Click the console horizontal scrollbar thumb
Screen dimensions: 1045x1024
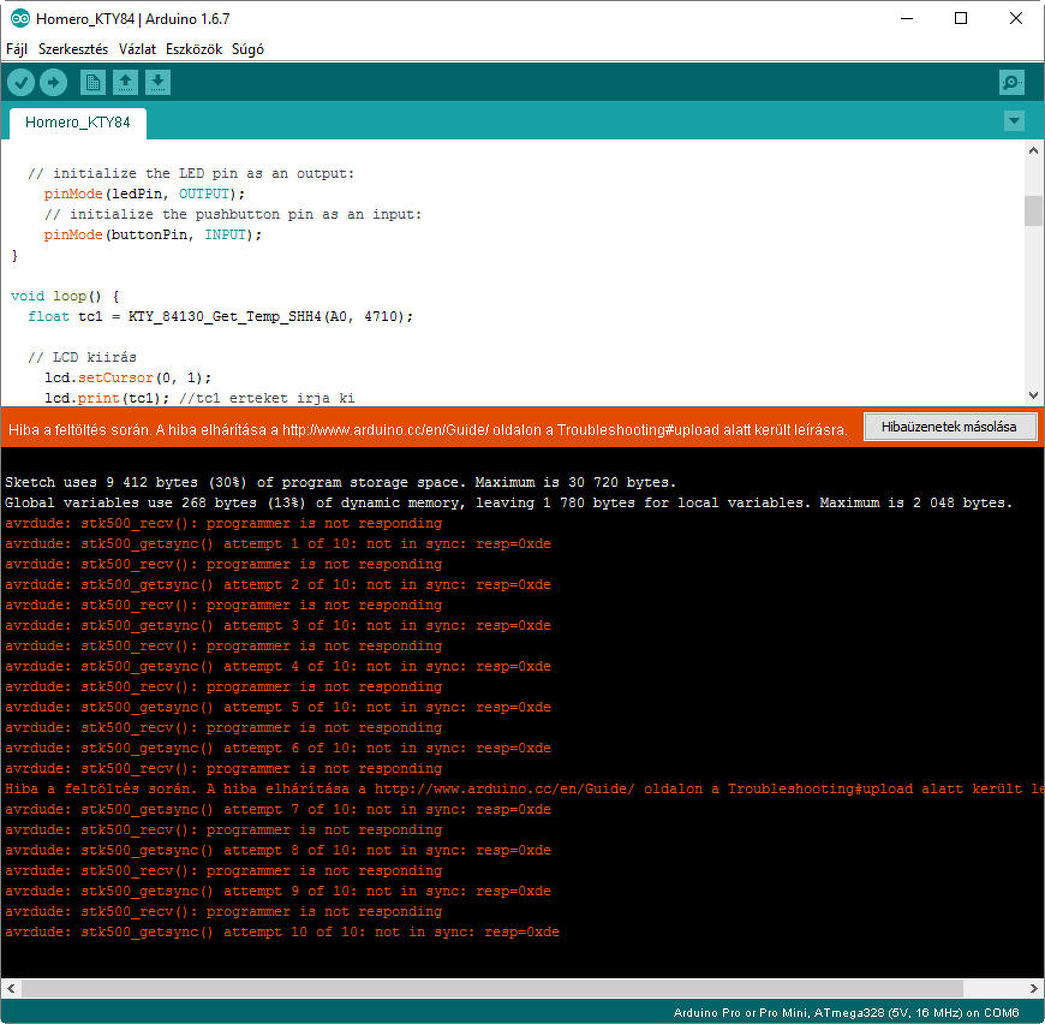[492, 988]
